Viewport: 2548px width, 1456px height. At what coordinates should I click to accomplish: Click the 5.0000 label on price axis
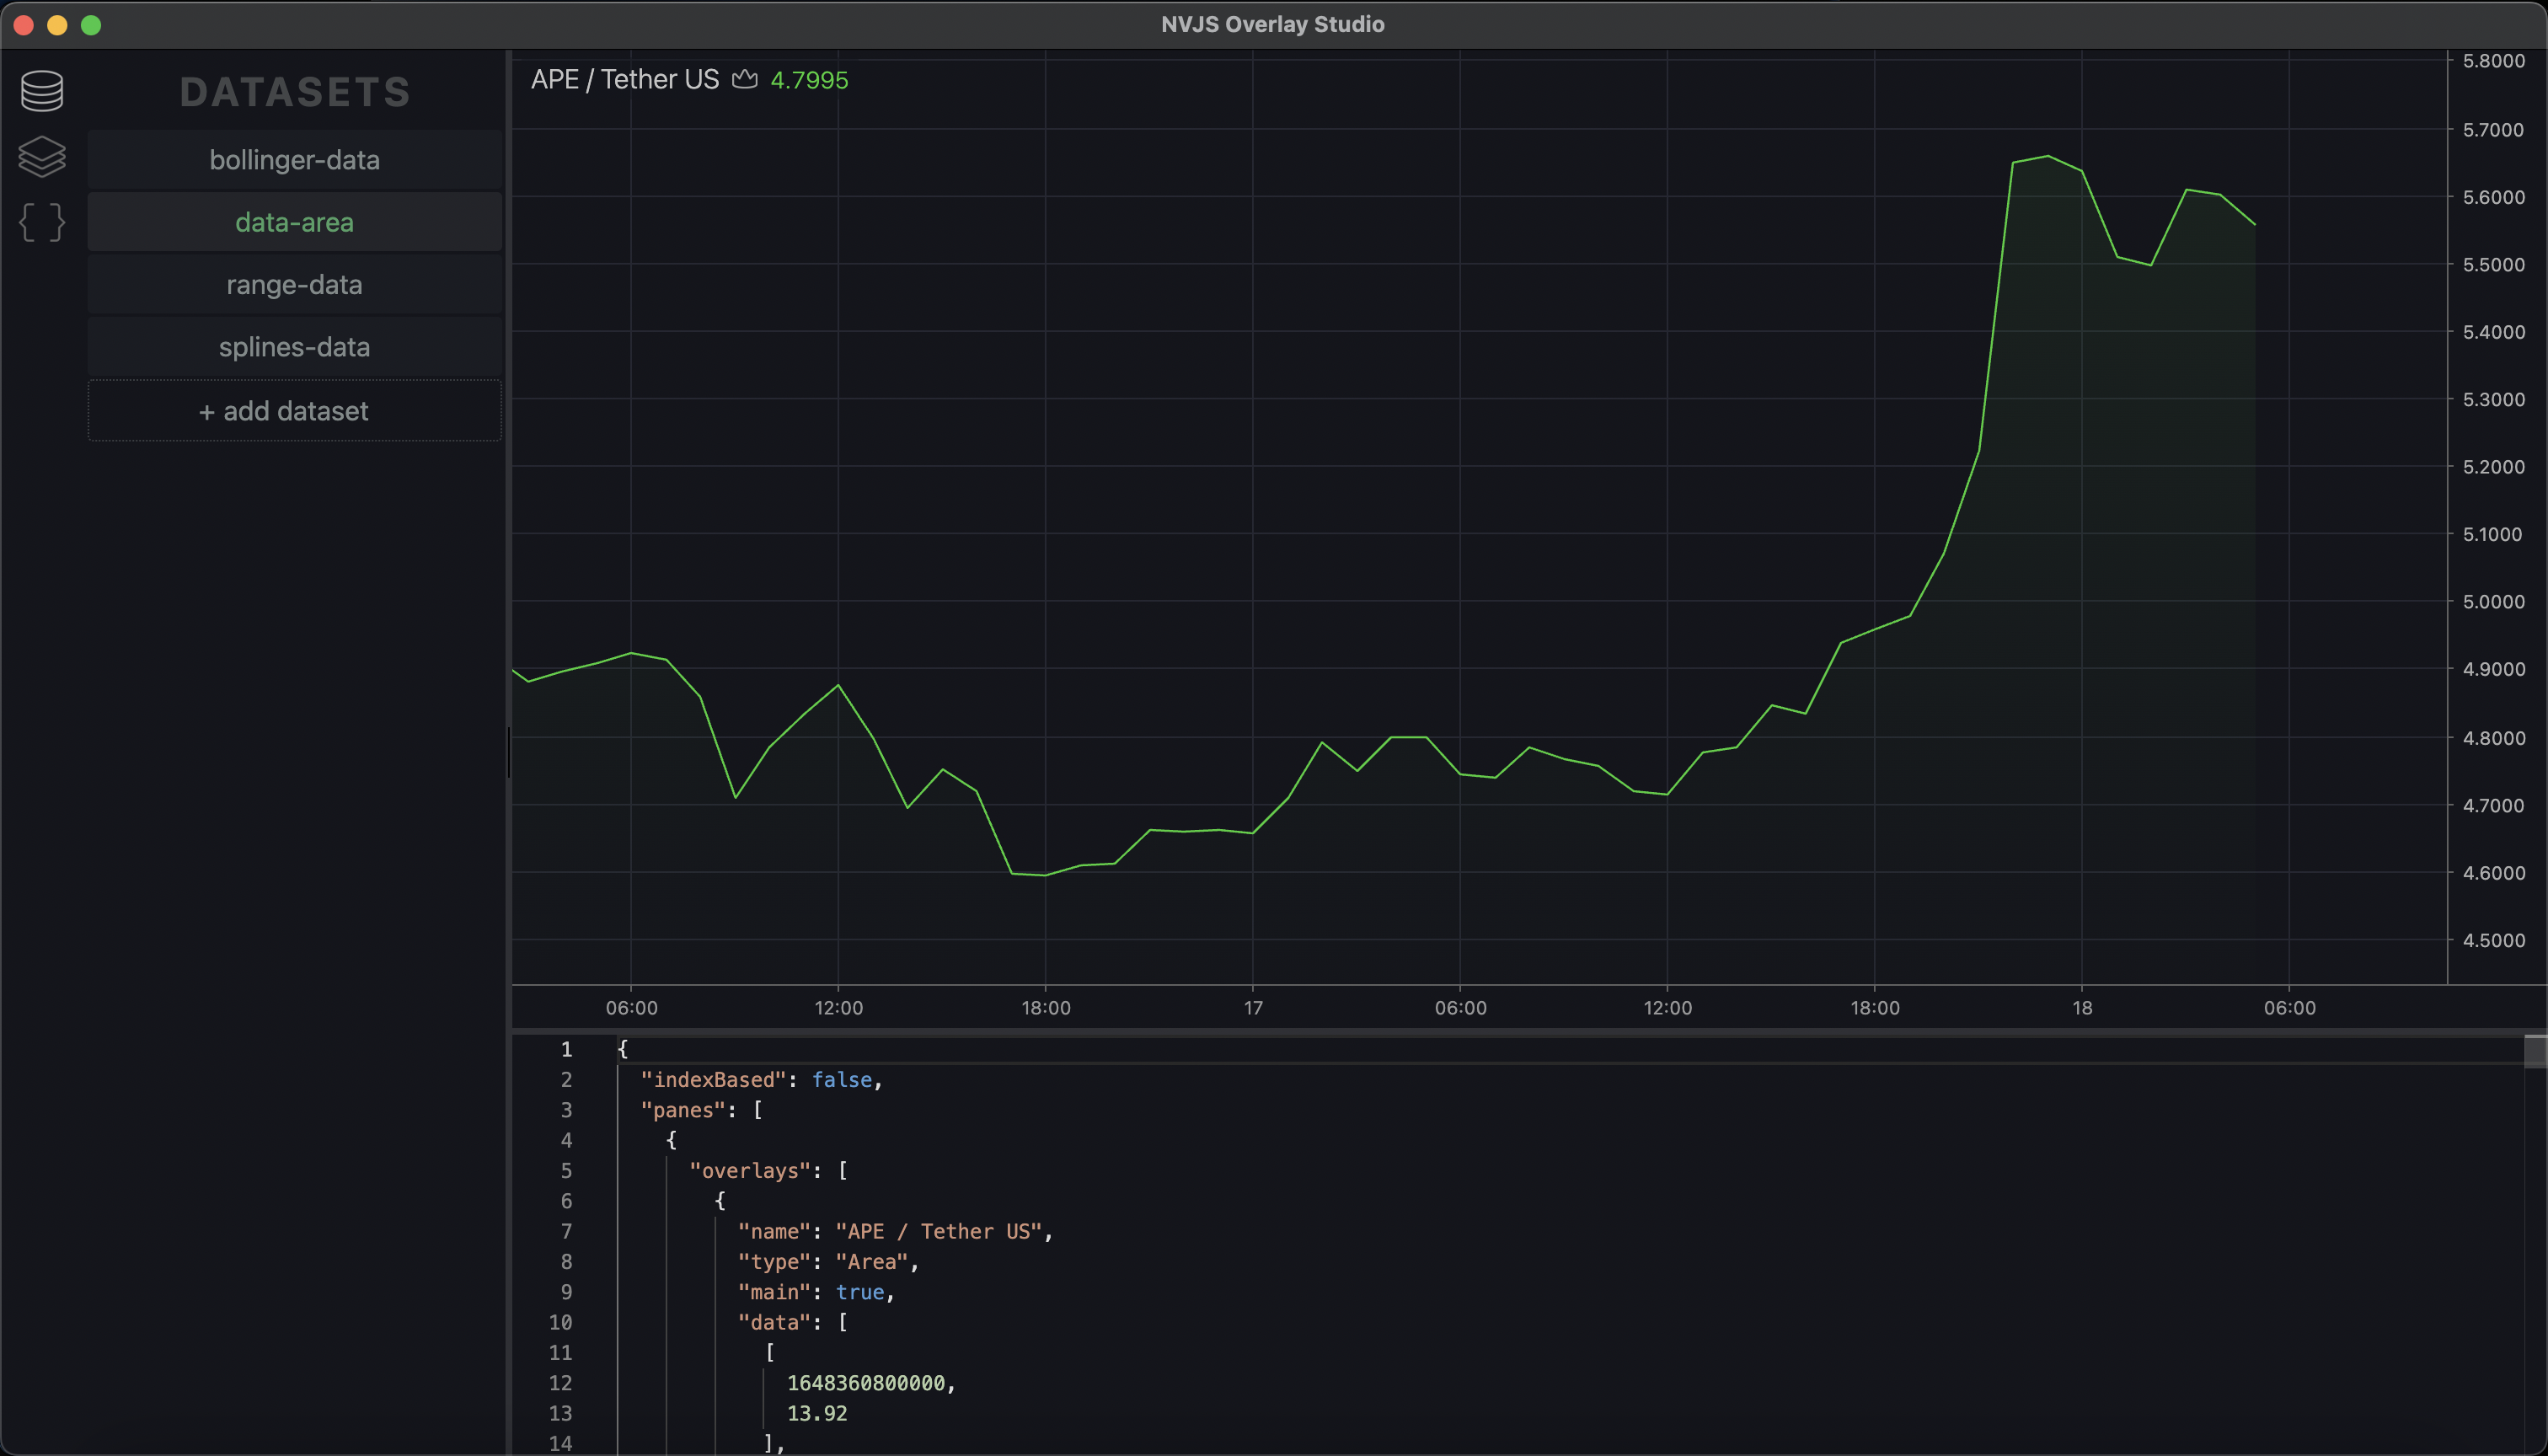click(2493, 602)
